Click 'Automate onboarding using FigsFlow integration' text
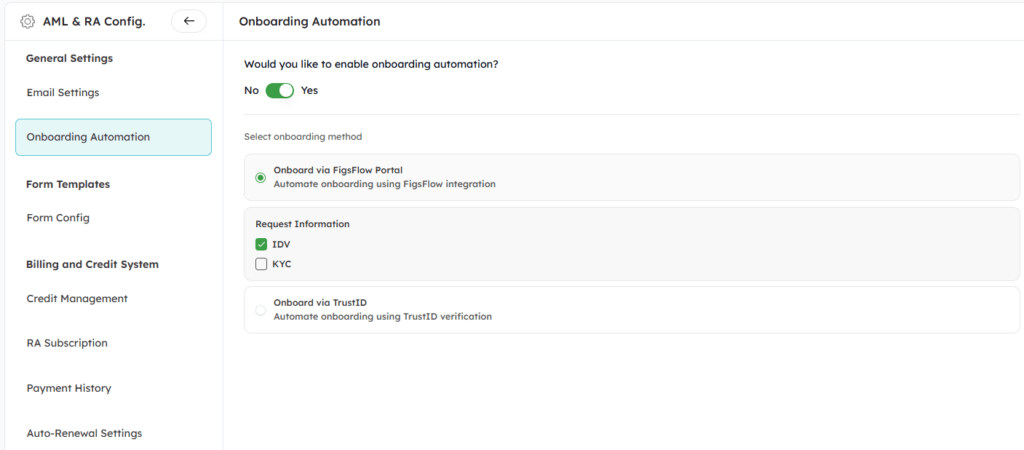 pyautogui.click(x=385, y=184)
